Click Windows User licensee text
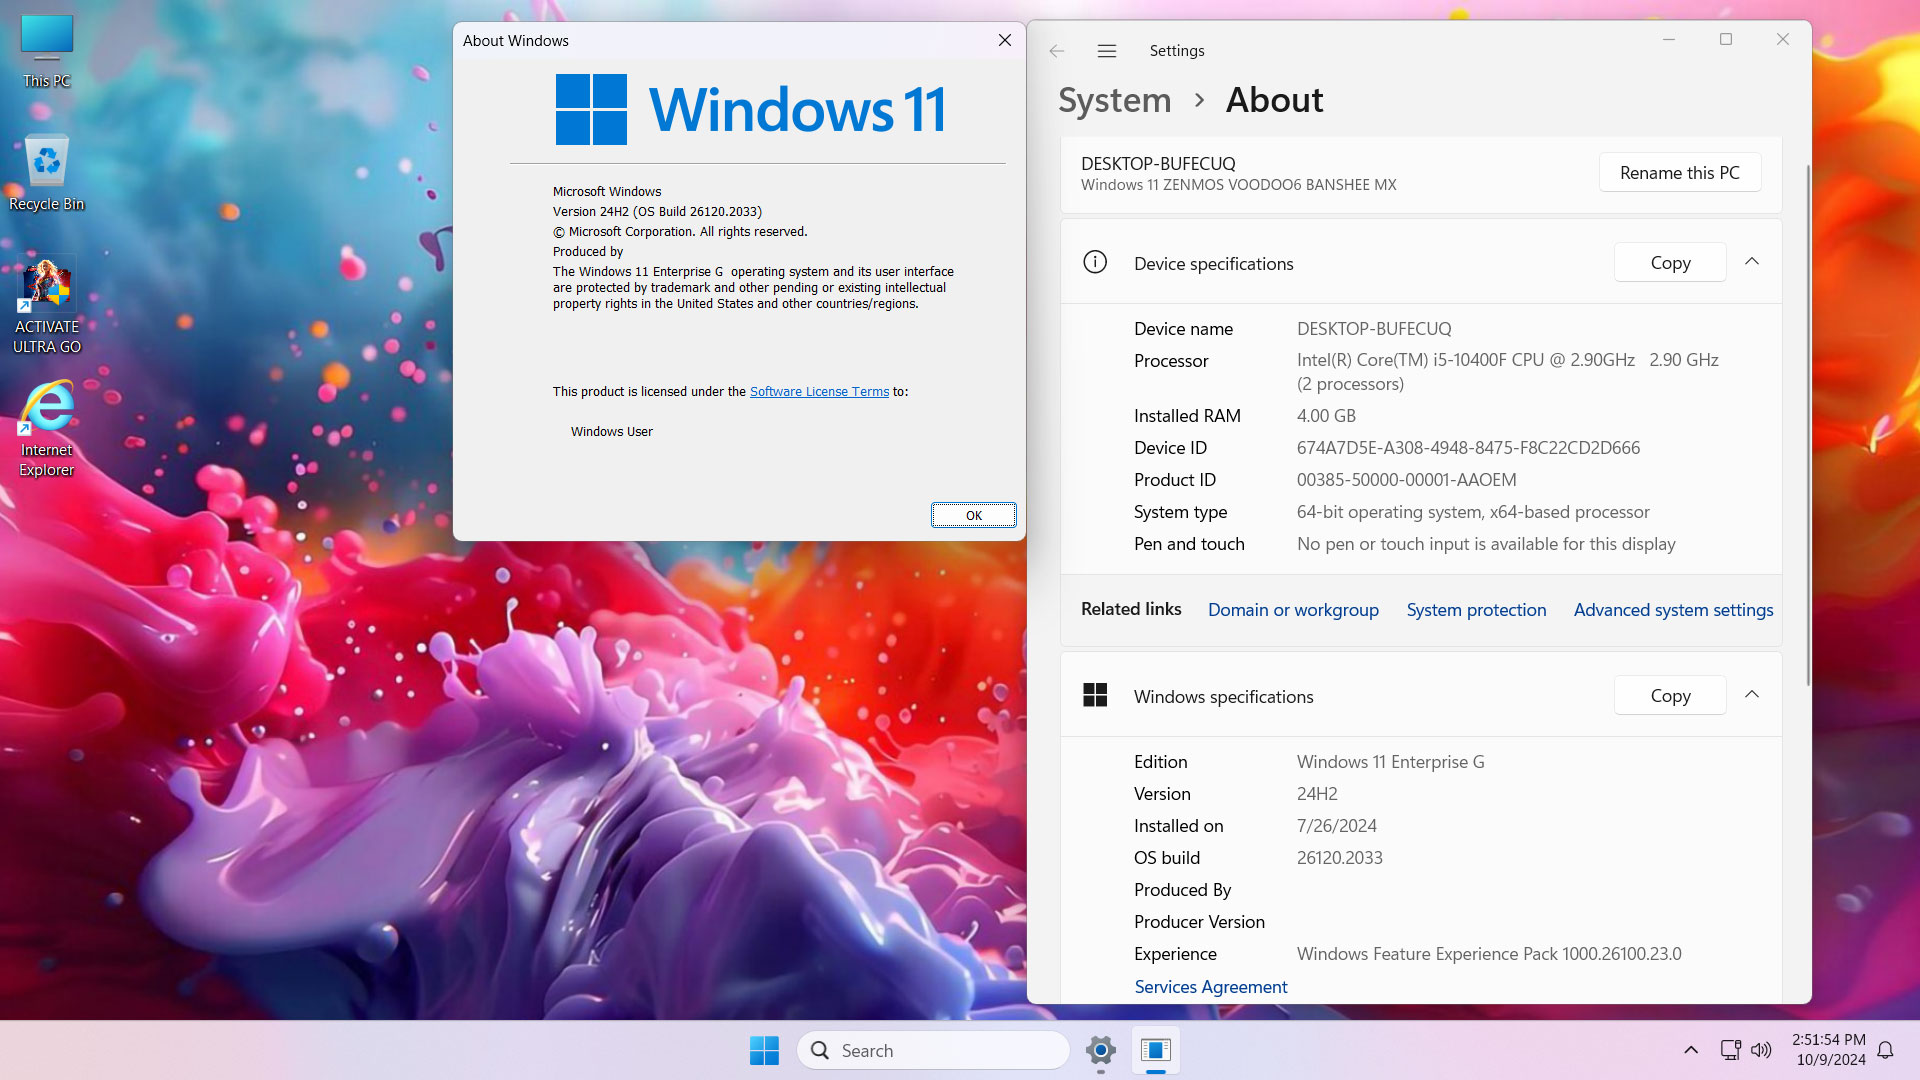The height and width of the screenshot is (1080, 1920). (x=611, y=432)
